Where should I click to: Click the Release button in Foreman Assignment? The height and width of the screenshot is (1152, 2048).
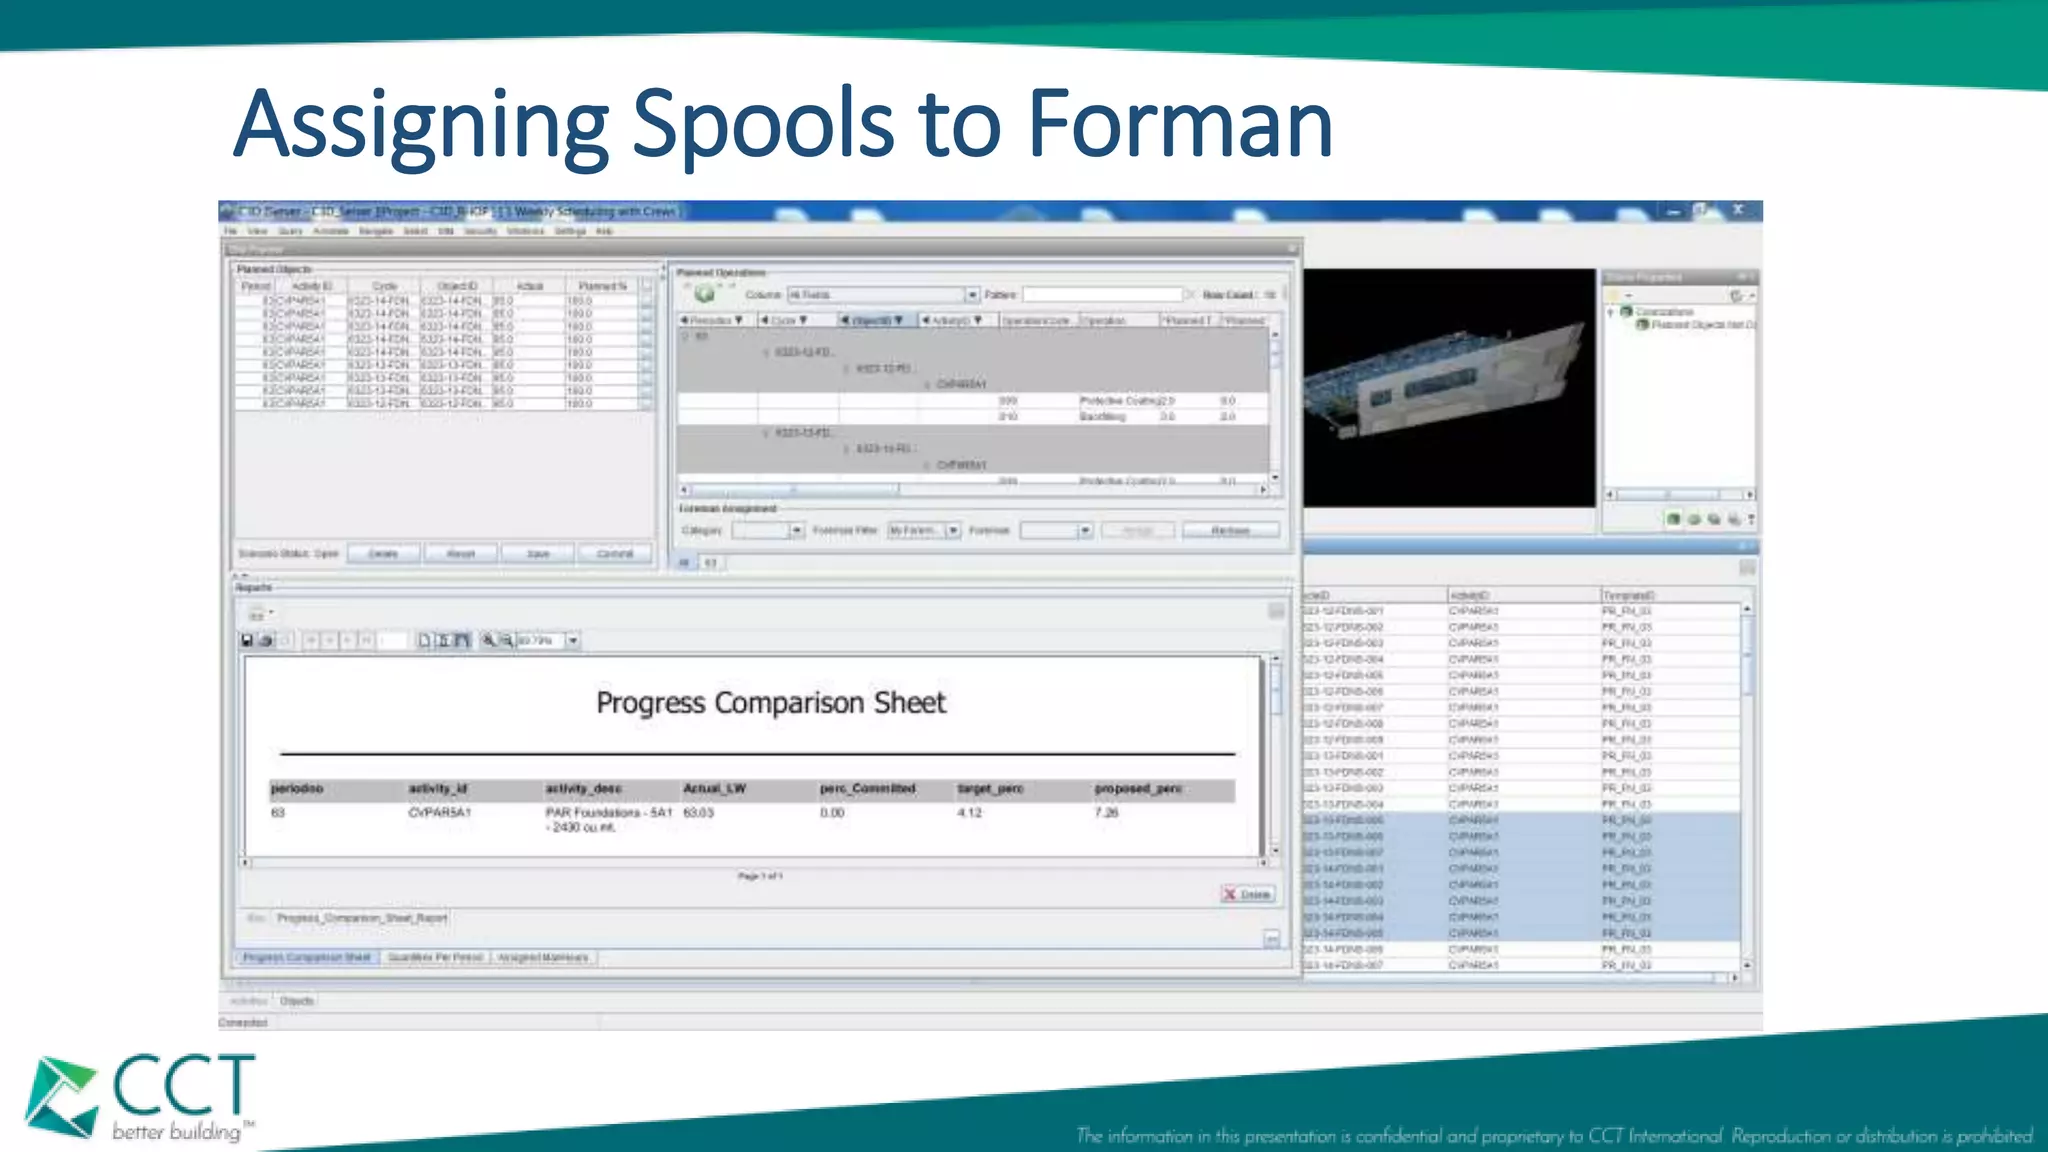pos(1231,530)
